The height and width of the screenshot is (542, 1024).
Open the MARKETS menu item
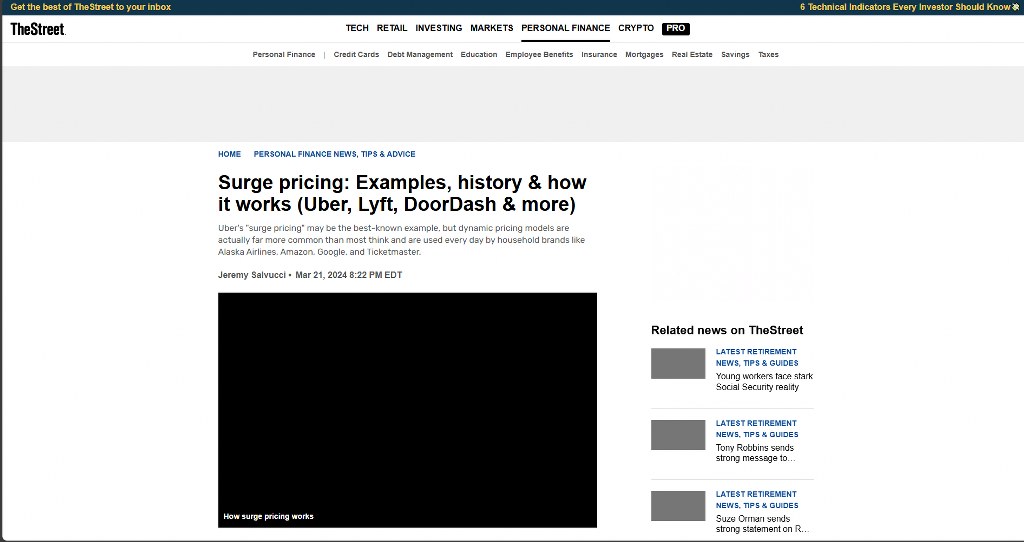pyautogui.click(x=492, y=28)
